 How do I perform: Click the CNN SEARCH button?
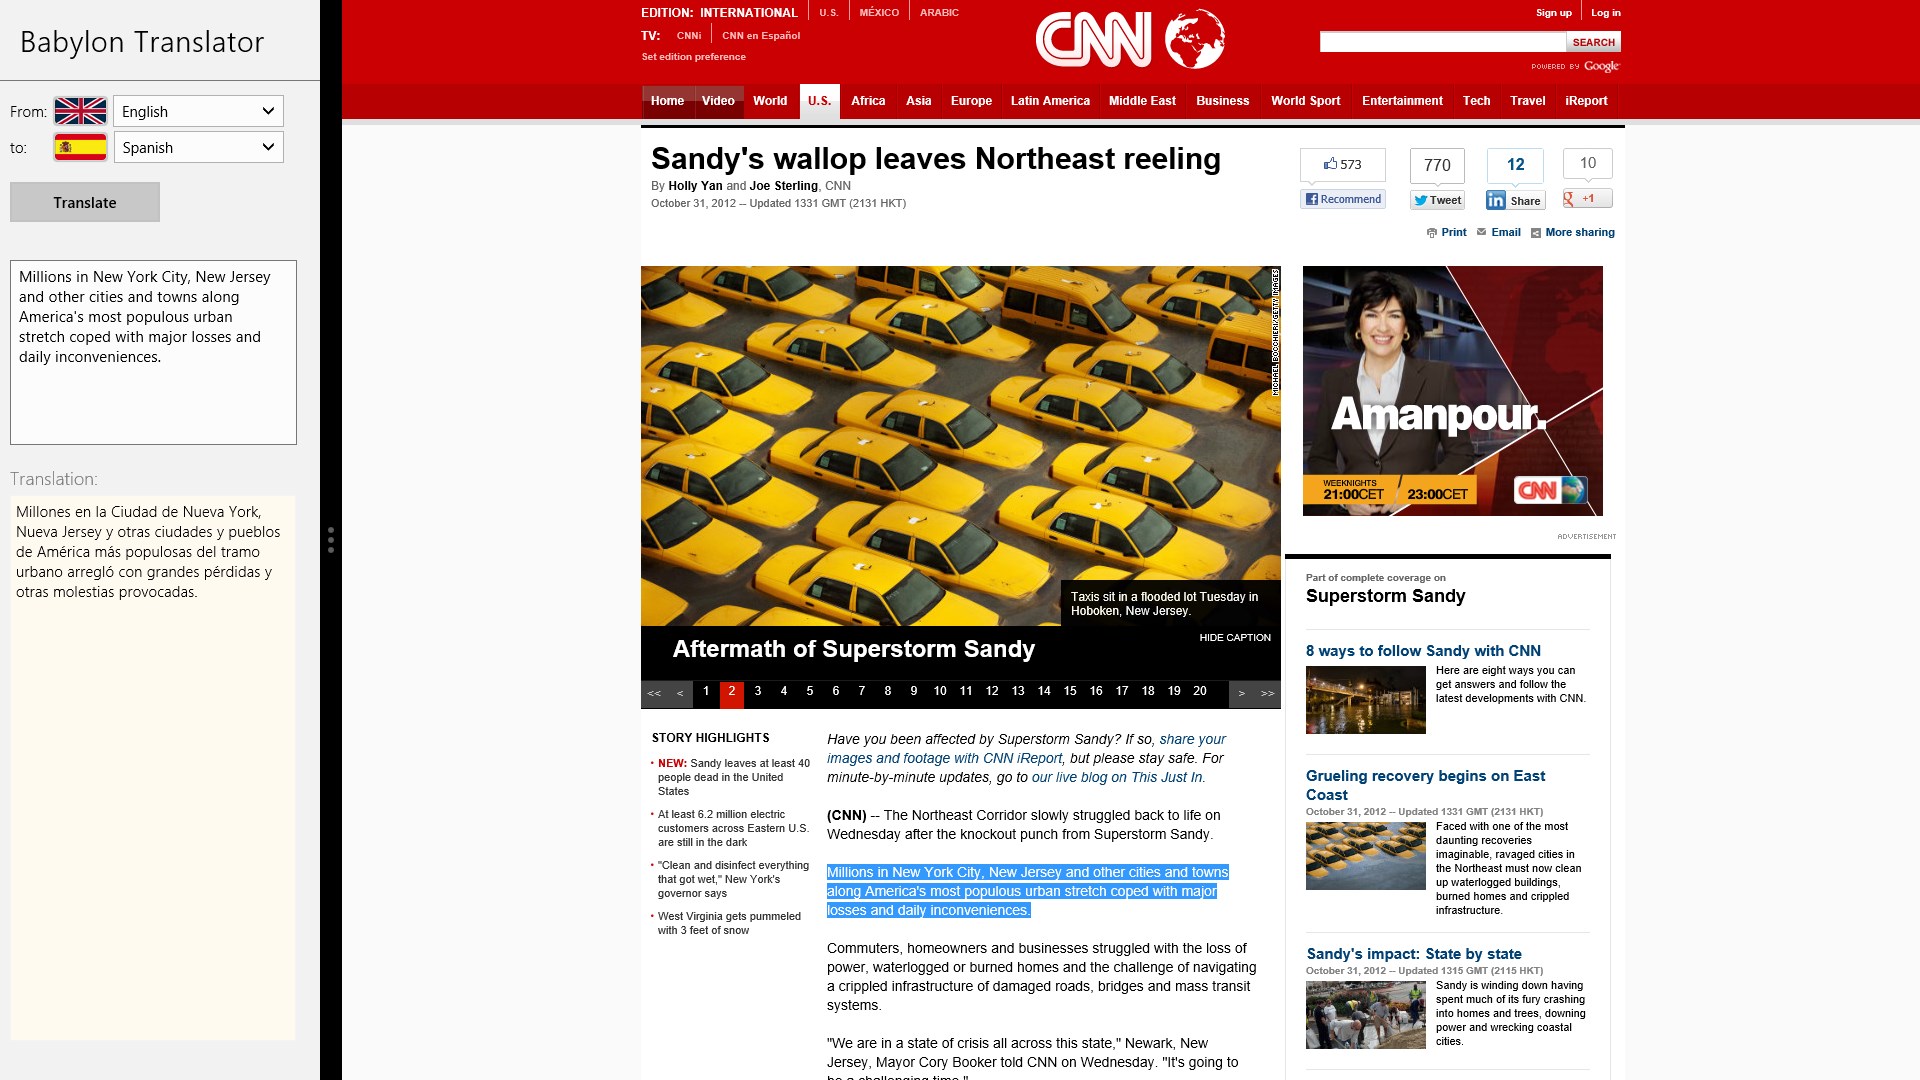pyautogui.click(x=1593, y=42)
